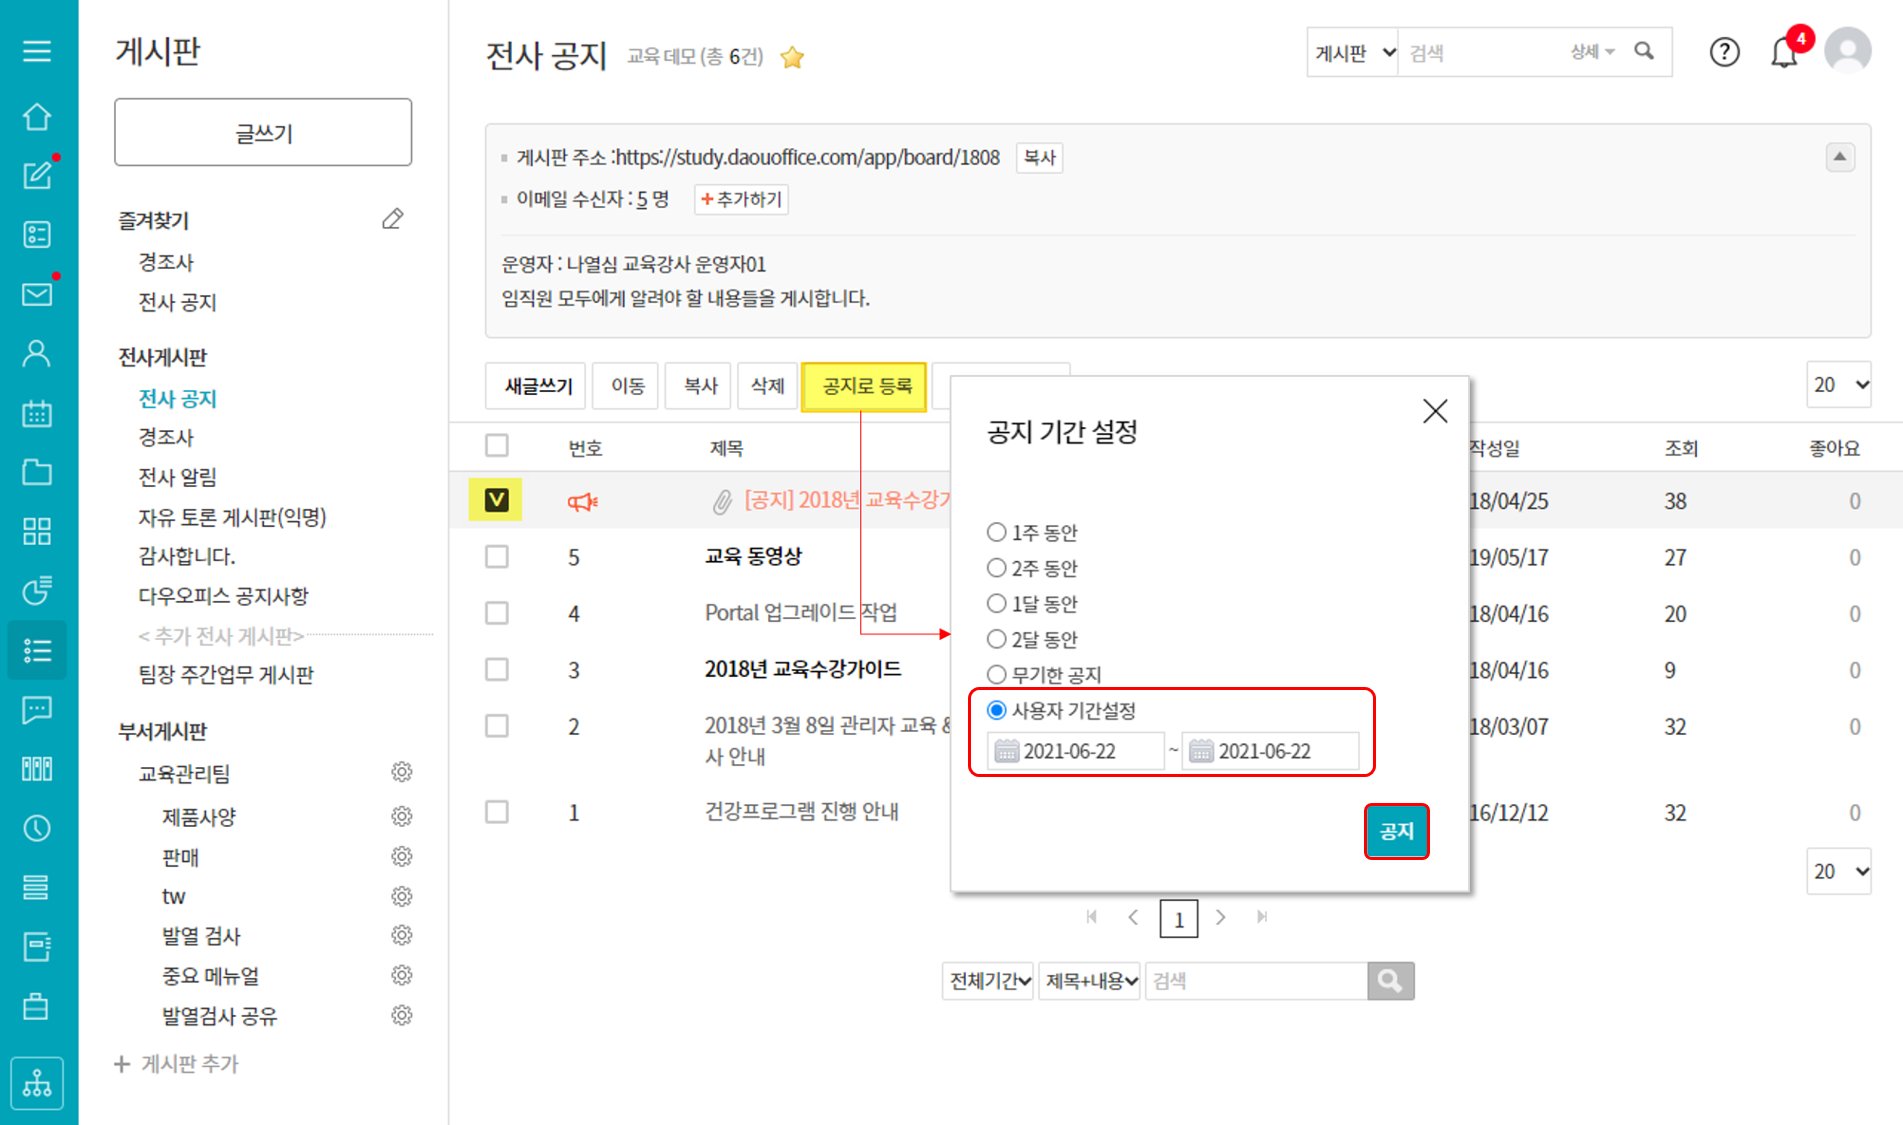The image size is (1903, 1125).
Task: Expand the 전체기간 period dropdown
Action: [989, 981]
